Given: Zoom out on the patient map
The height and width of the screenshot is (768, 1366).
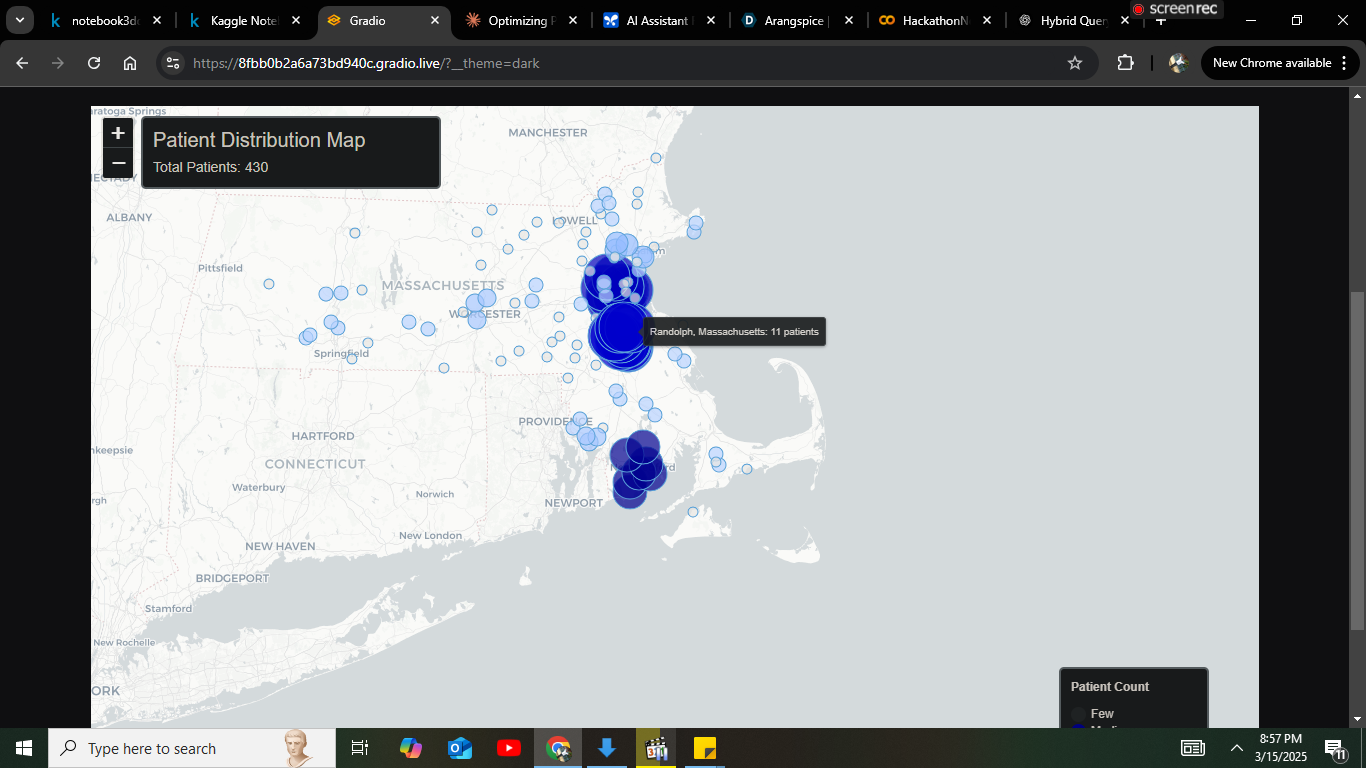Looking at the screenshot, I should click(118, 163).
